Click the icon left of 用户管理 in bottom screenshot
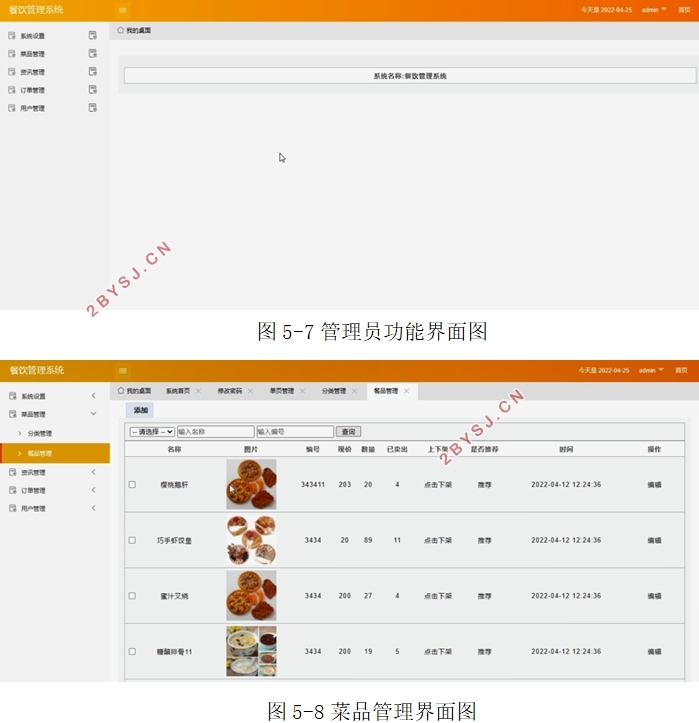 (x=13, y=508)
